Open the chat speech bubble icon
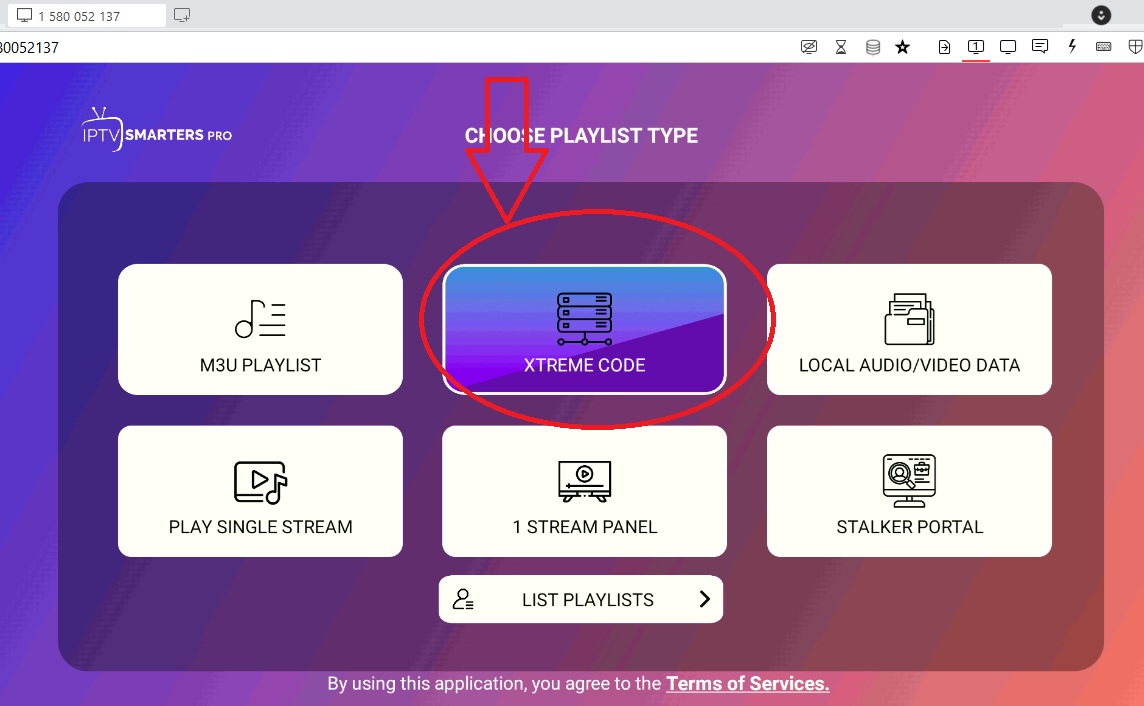 1040,47
